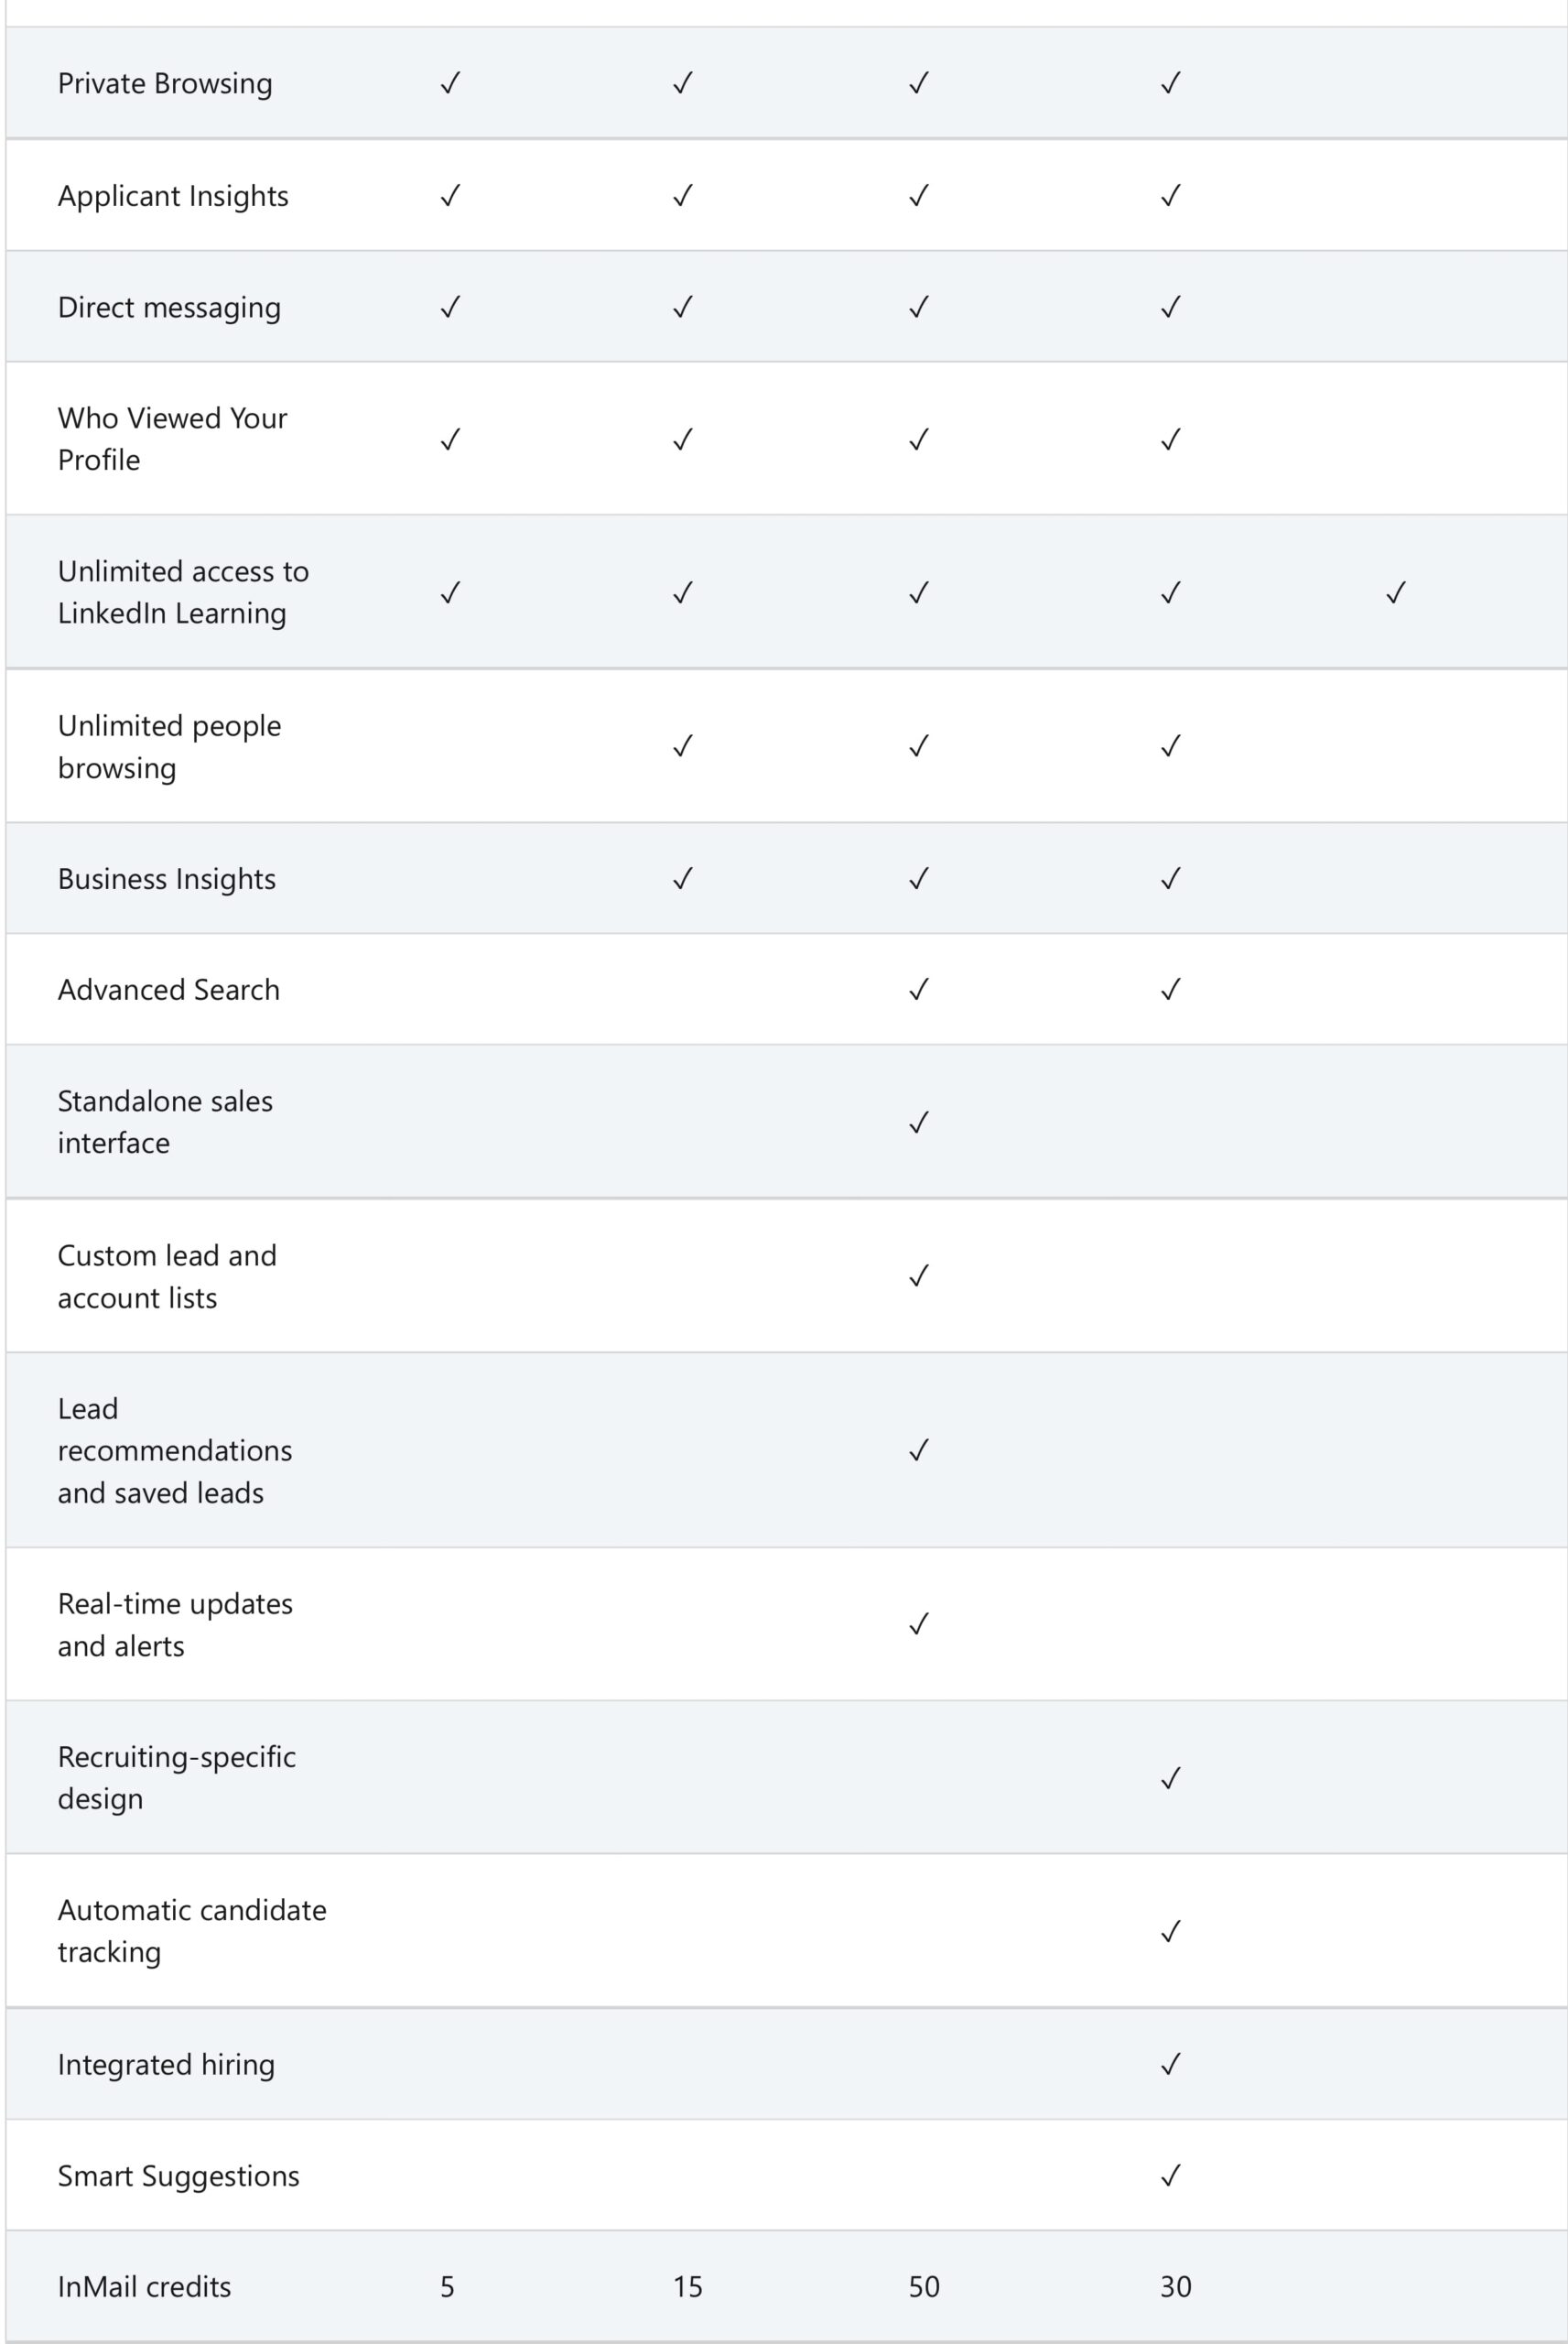Click the Integrated hiring checkmark

[x=1171, y=2064]
